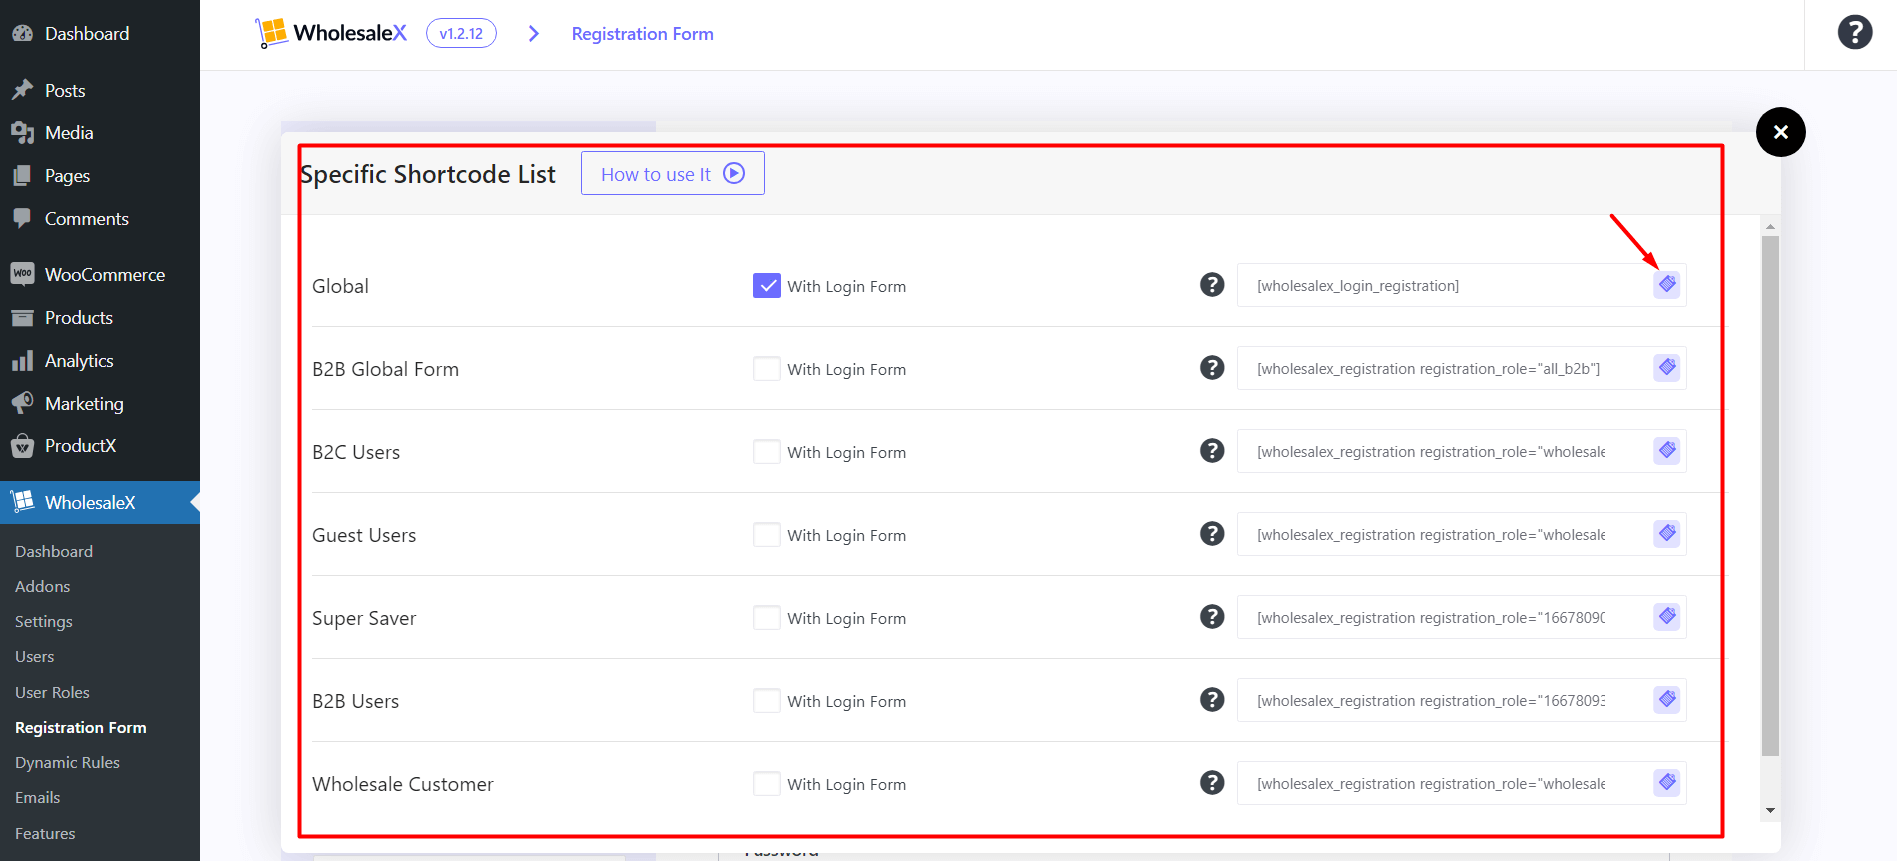Enable With Login Form for B2B Users
This screenshot has height=861, width=1897.
coord(767,701)
